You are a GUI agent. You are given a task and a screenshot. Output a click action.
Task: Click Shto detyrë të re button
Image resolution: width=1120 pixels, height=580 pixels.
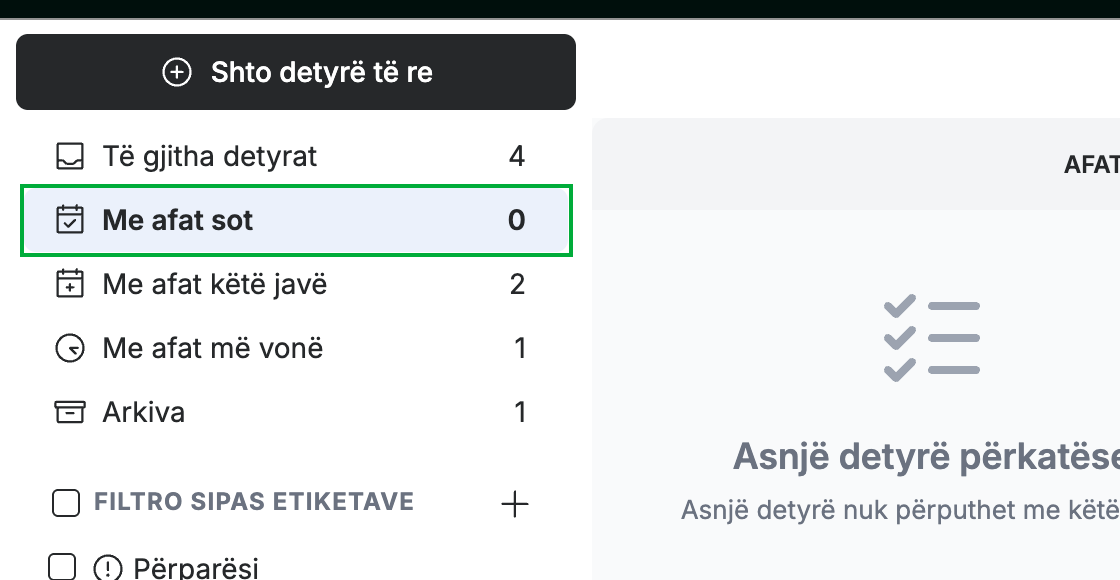click(296, 72)
